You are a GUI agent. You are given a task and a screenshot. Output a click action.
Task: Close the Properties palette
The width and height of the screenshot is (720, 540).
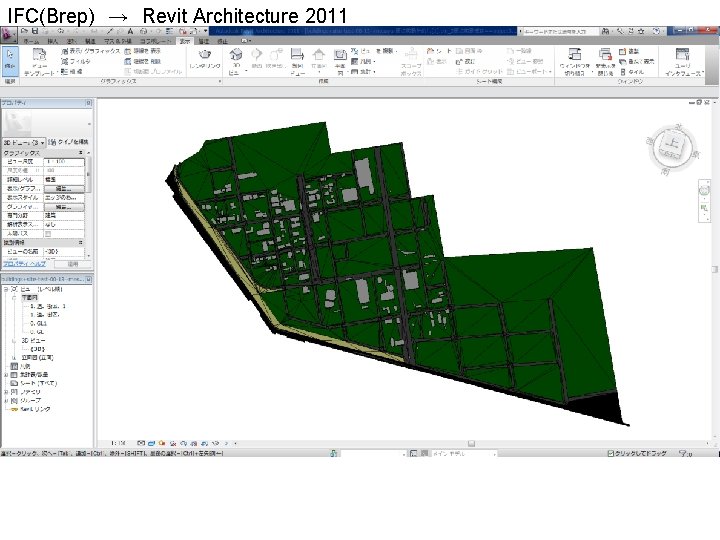[x=89, y=103]
